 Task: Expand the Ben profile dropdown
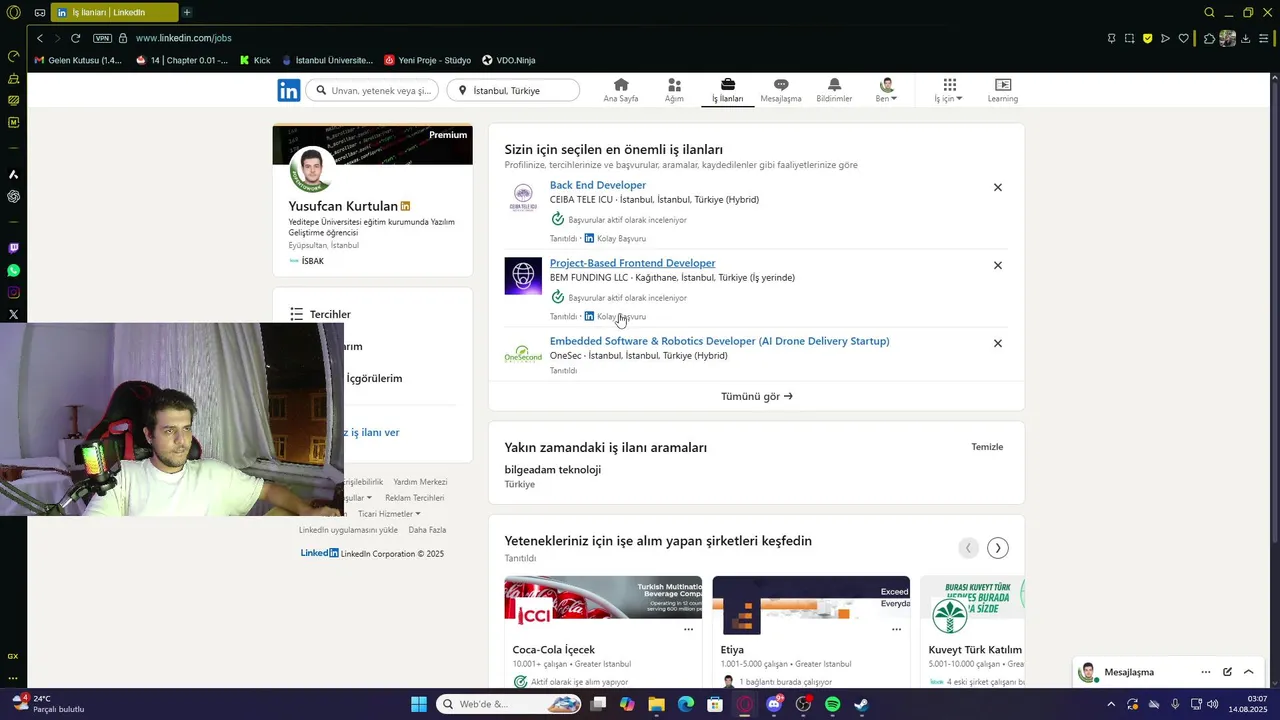click(x=886, y=90)
